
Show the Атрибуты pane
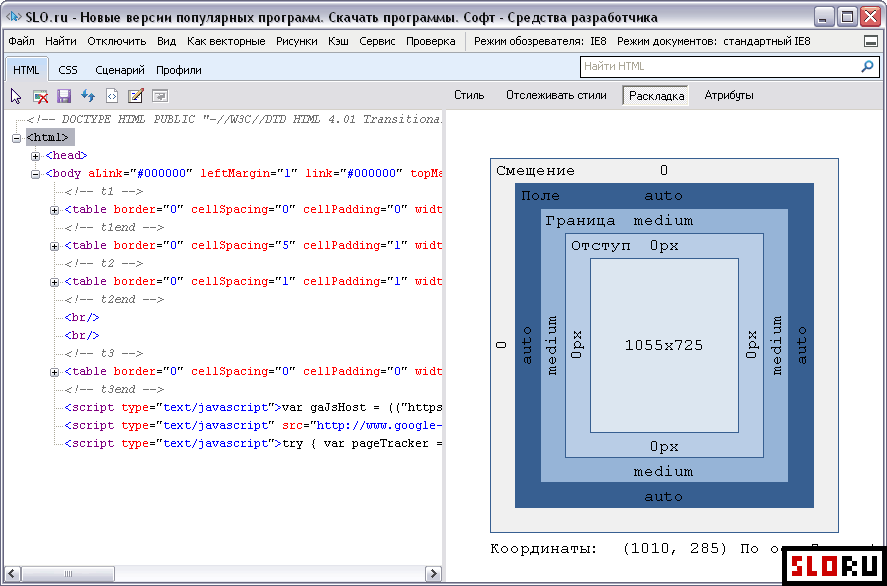729,95
